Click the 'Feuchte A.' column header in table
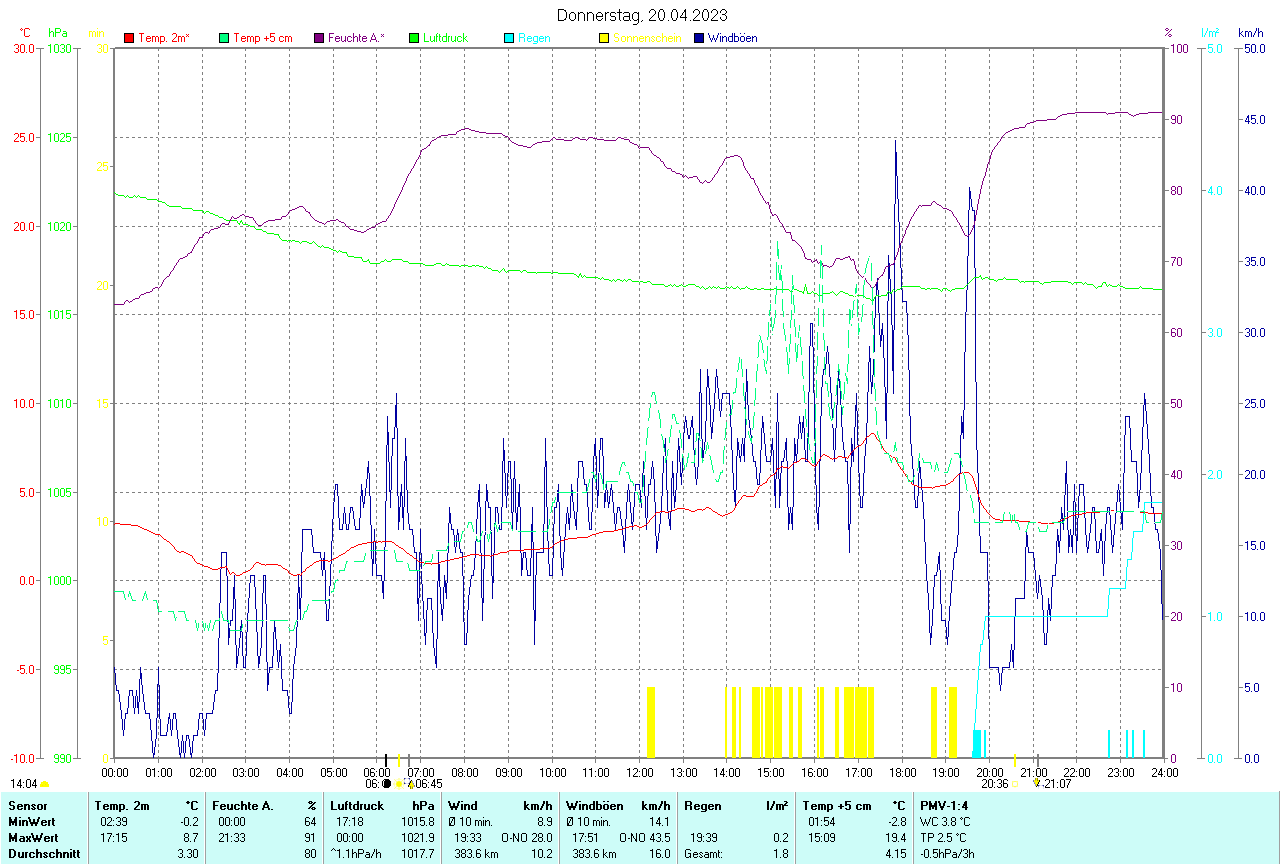The width and height of the screenshot is (1280, 864). click(243, 805)
